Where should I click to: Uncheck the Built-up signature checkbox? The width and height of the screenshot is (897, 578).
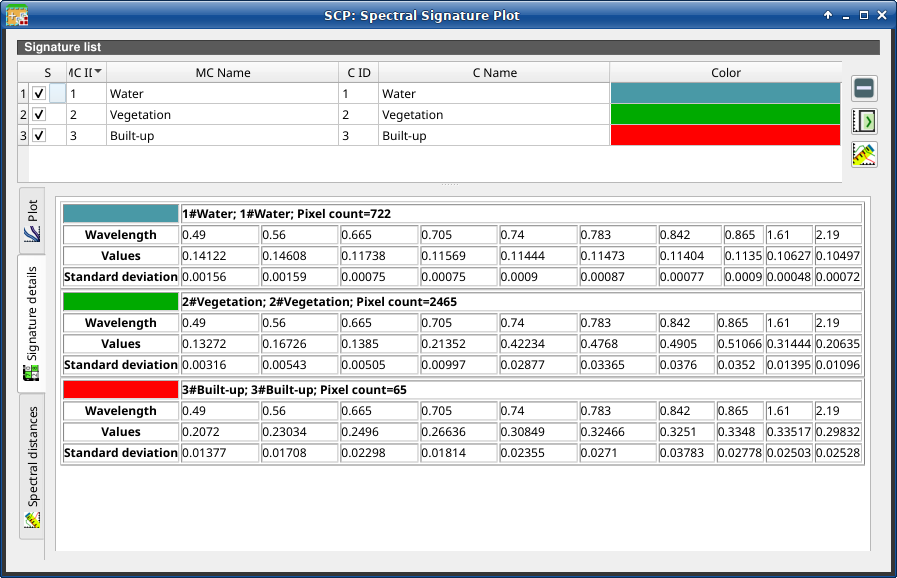tap(39, 136)
